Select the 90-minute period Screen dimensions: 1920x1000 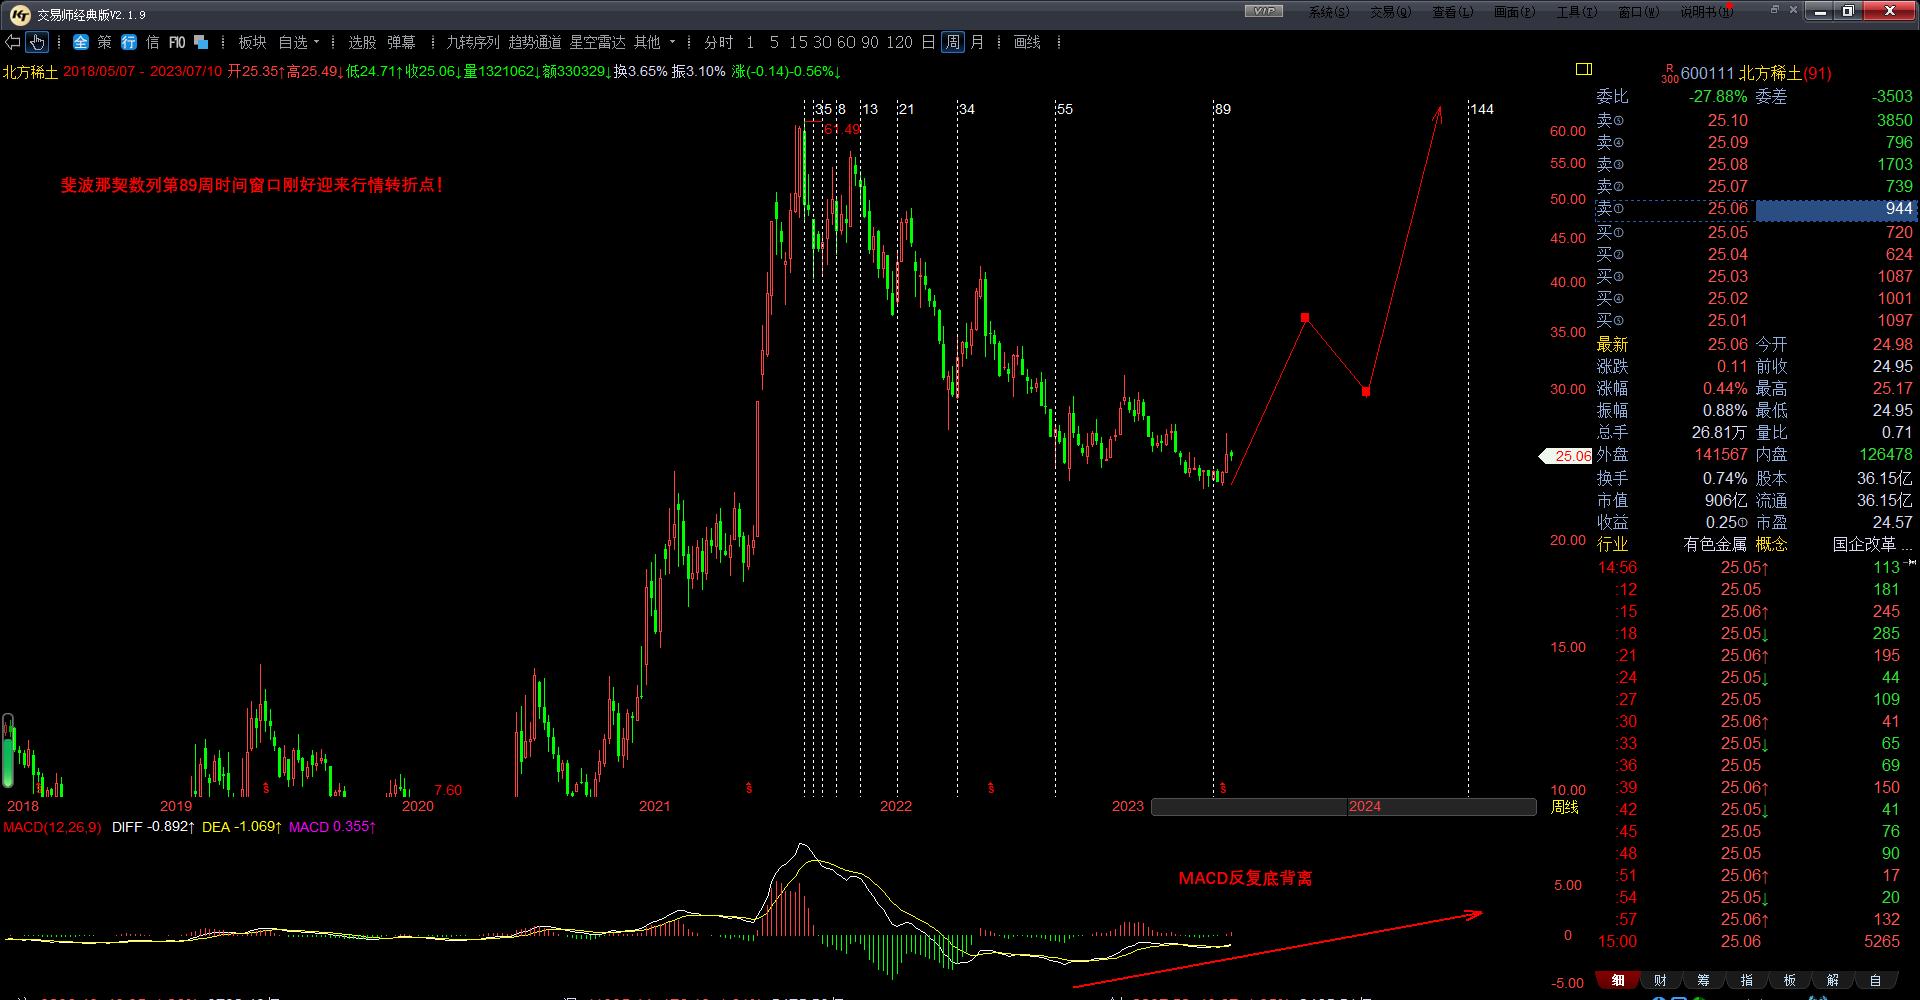[870, 42]
